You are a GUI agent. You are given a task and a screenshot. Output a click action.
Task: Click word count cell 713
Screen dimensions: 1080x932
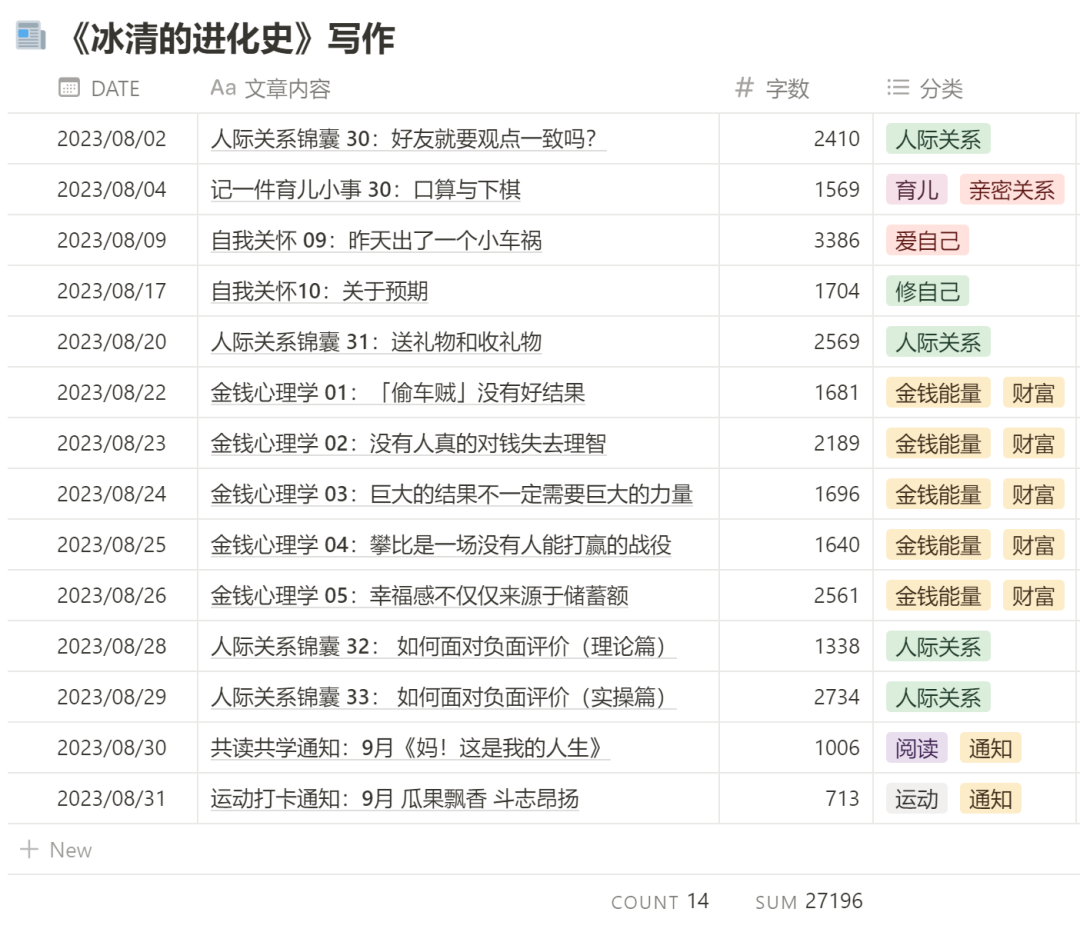pyautogui.click(x=796, y=798)
